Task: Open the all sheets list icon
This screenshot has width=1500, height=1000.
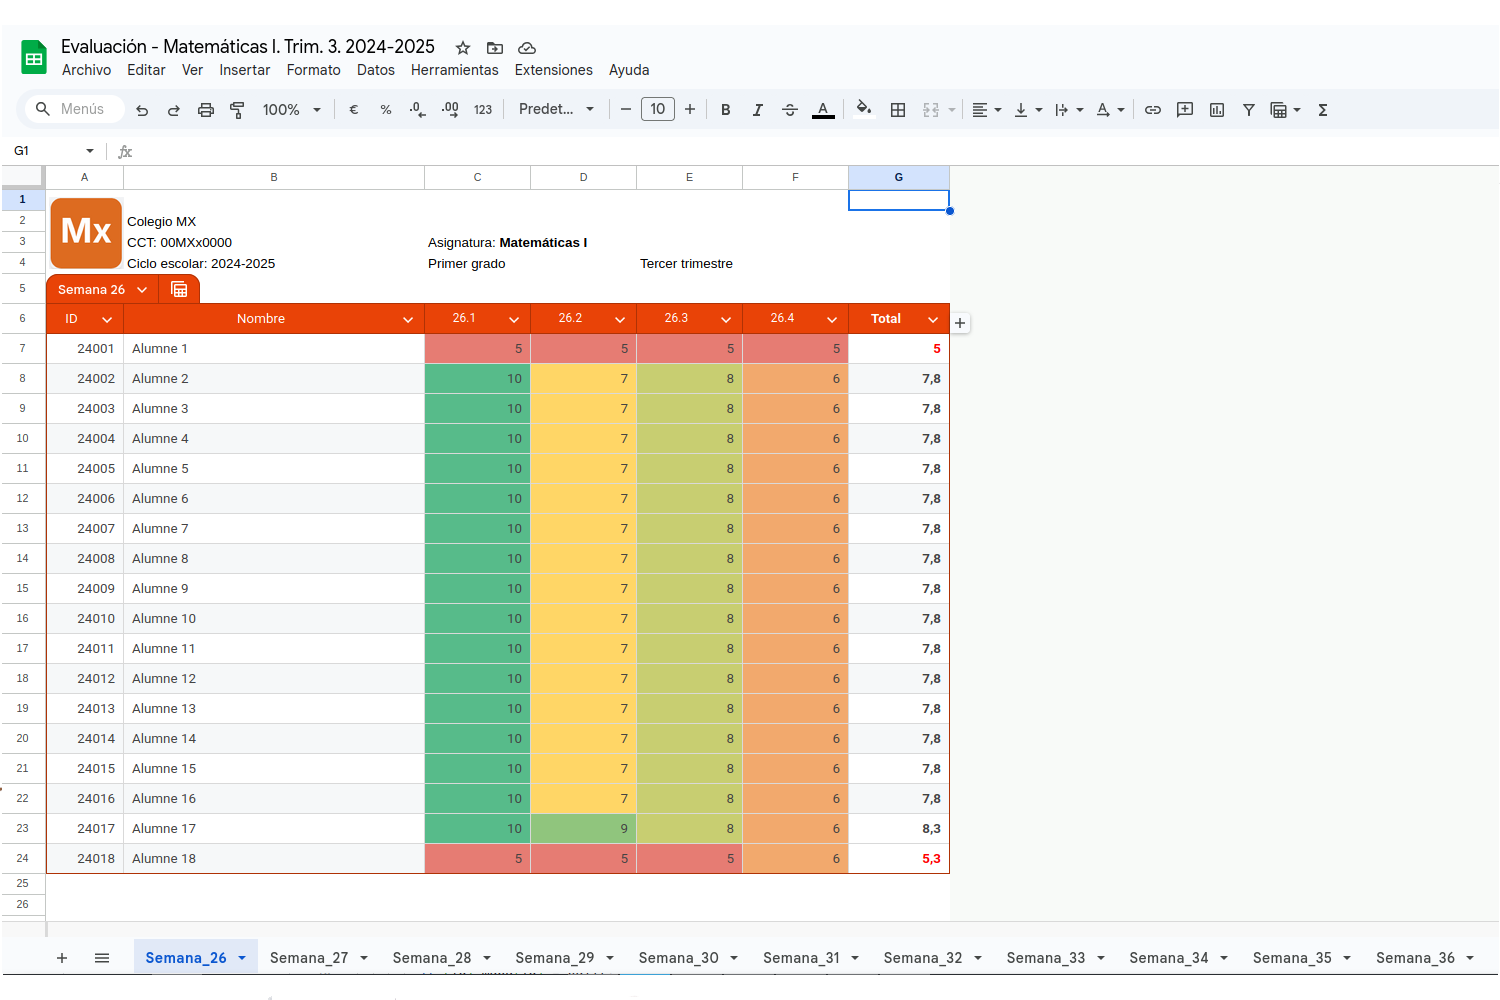Action: click(102, 958)
